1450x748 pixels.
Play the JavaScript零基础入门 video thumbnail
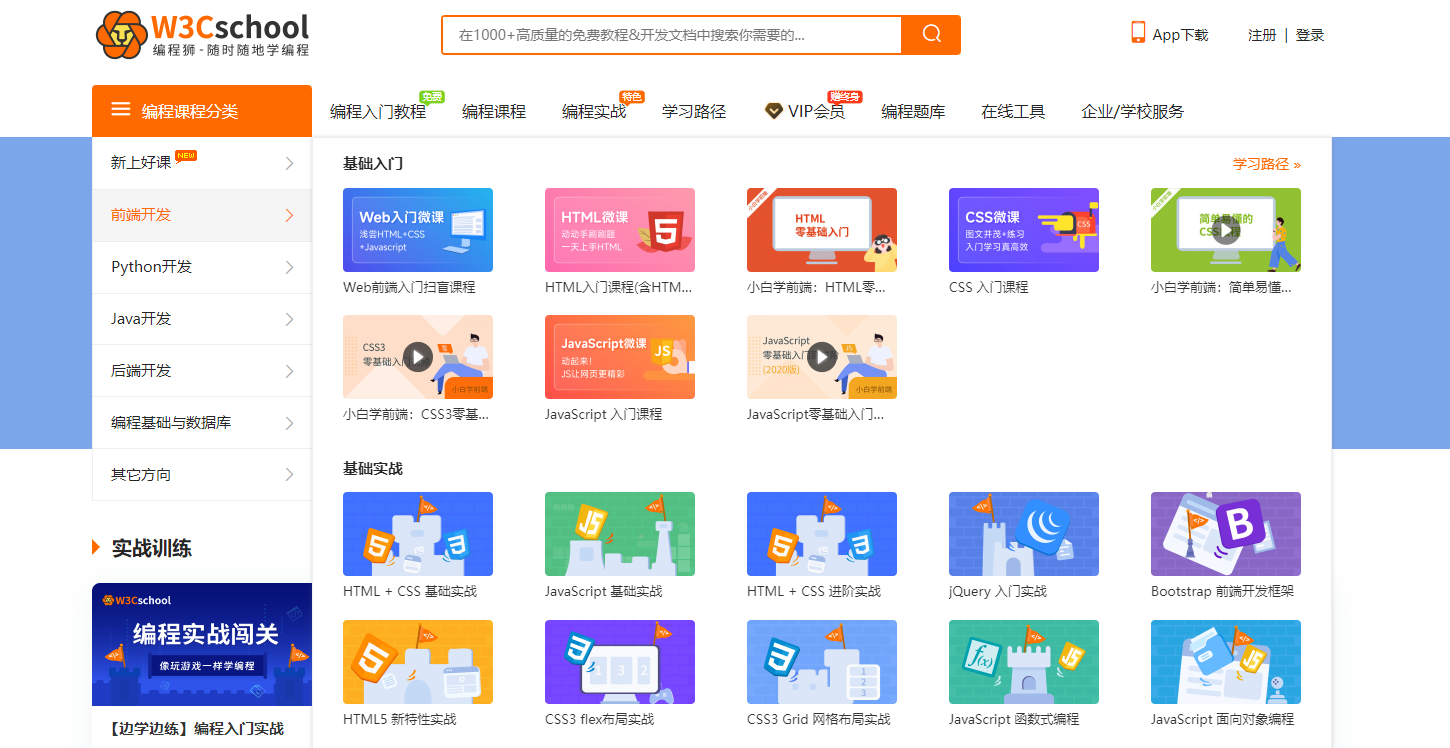(x=822, y=356)
